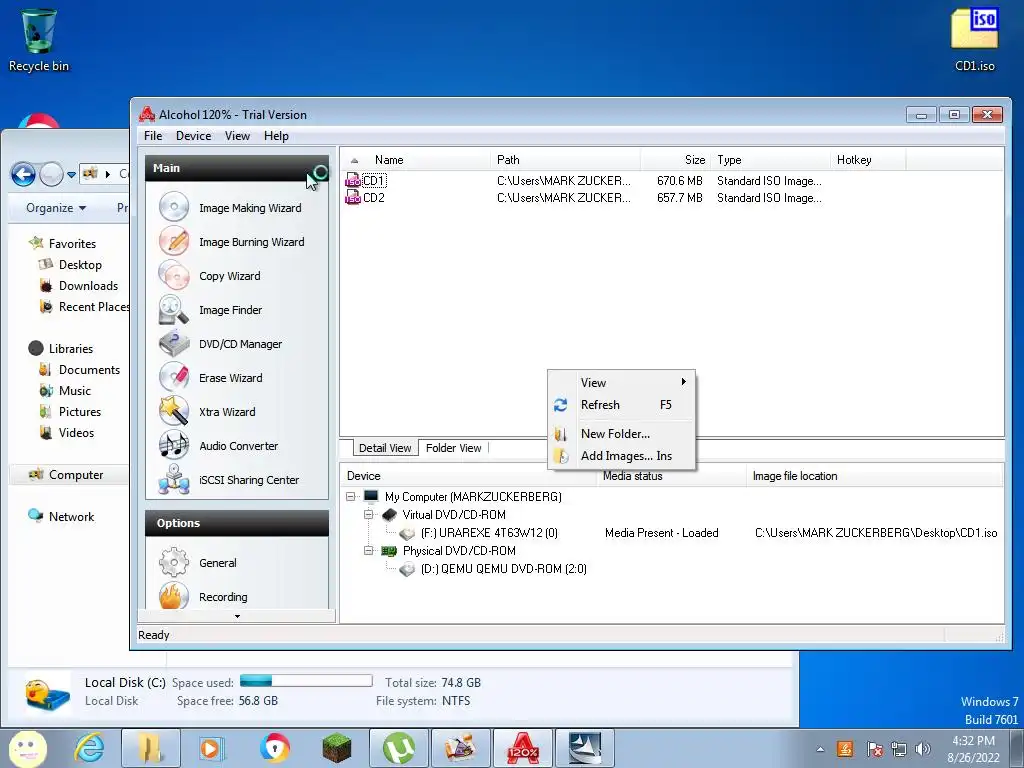Click the Hotkey column header
Viewport: 1024px width, 768px height.
(867, 160)
